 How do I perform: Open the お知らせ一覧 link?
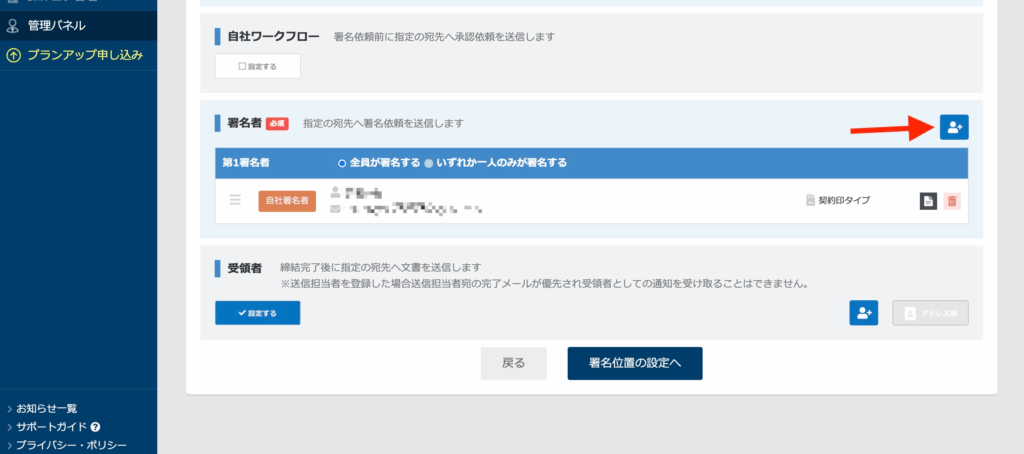(46, 409)
